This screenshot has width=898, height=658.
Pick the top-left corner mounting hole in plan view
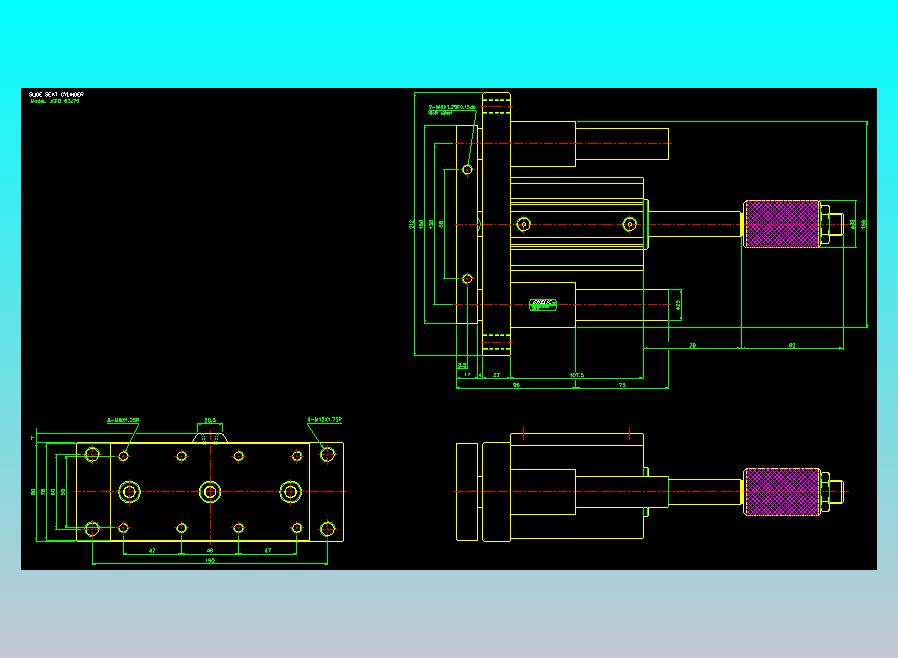click(92, 455)
